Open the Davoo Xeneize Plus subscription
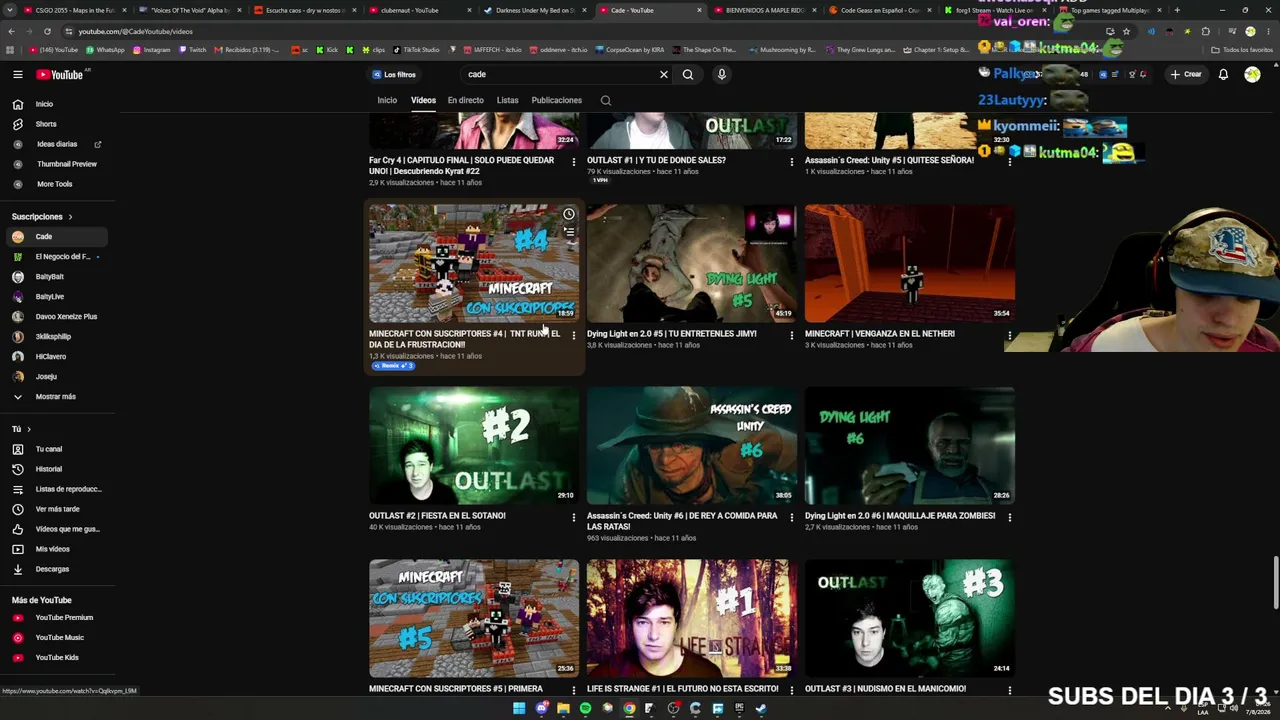1280x720 pixels. [x=55, y=316]
